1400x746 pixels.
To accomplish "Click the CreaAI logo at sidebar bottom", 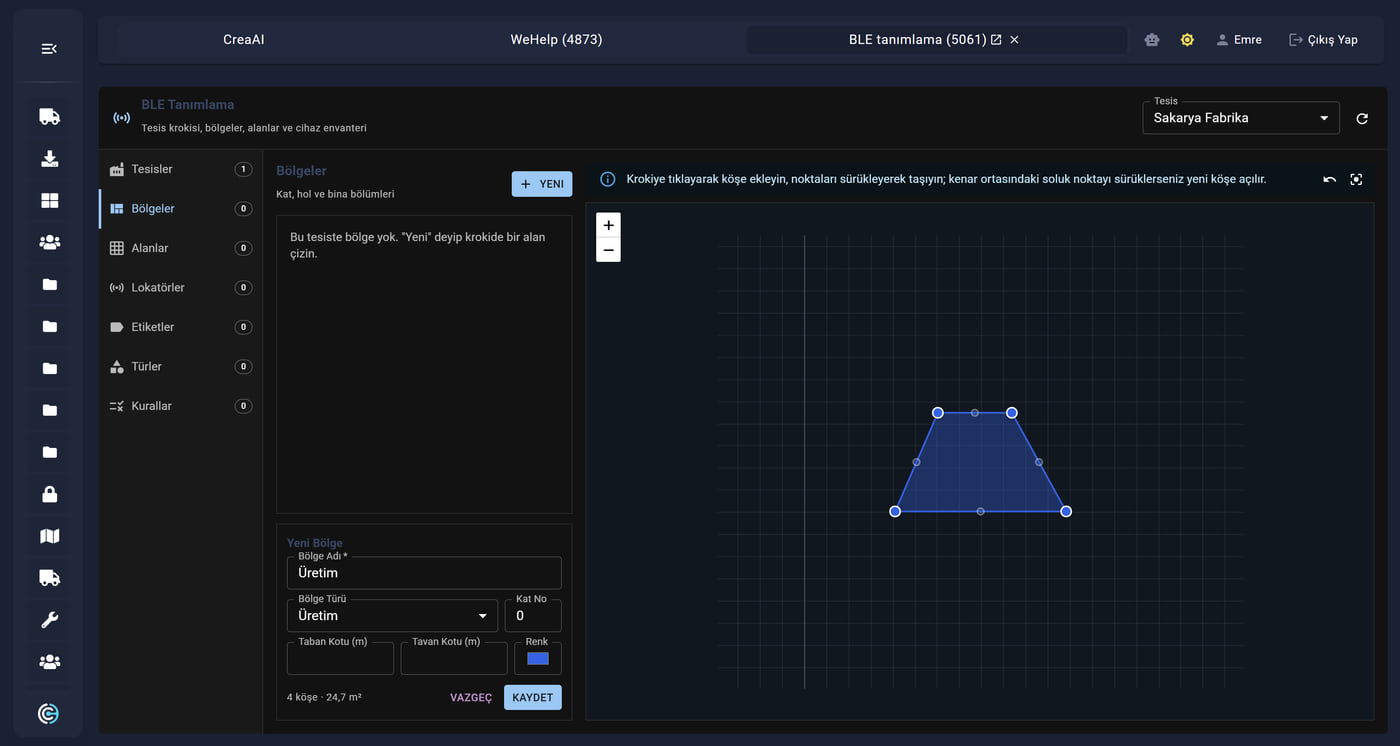I will click(x=48, y=713).
